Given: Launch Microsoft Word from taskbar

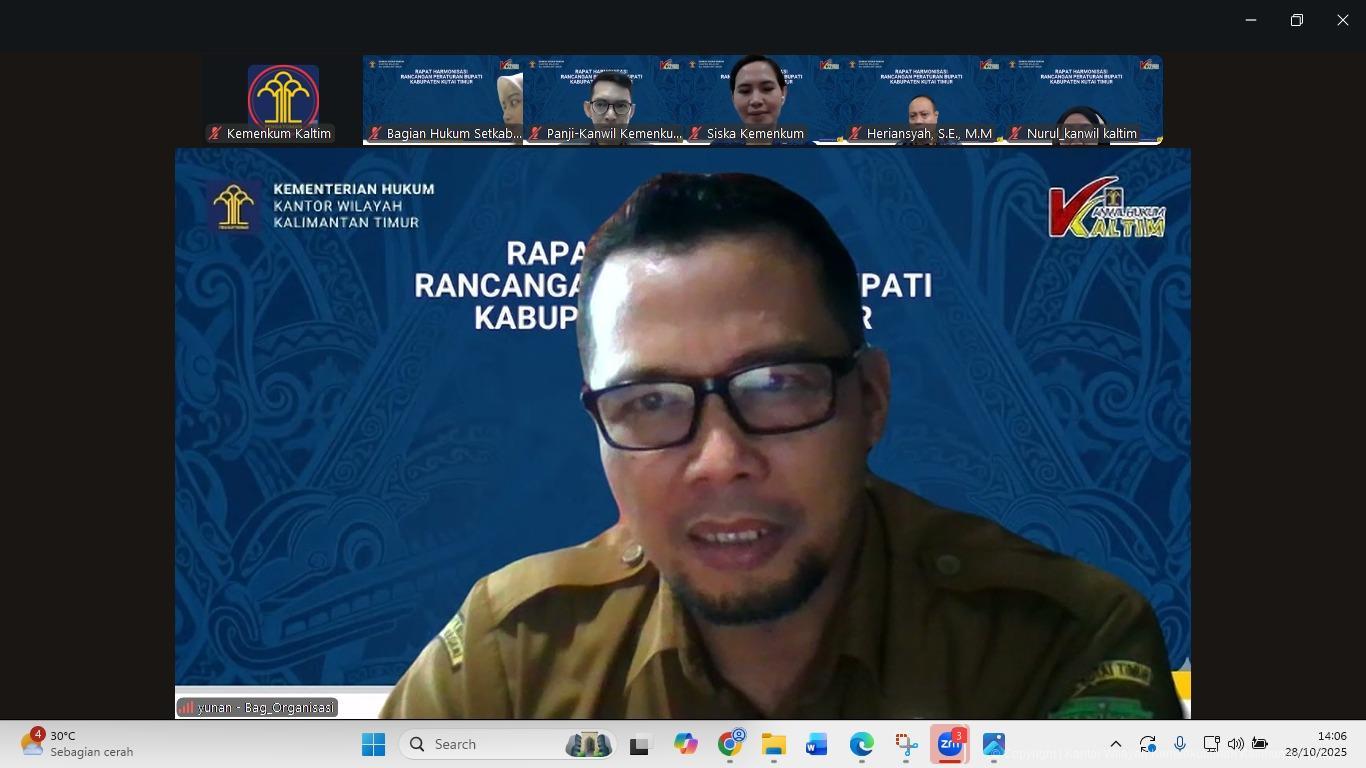Looking at the screenshot, I should [816, 745].
